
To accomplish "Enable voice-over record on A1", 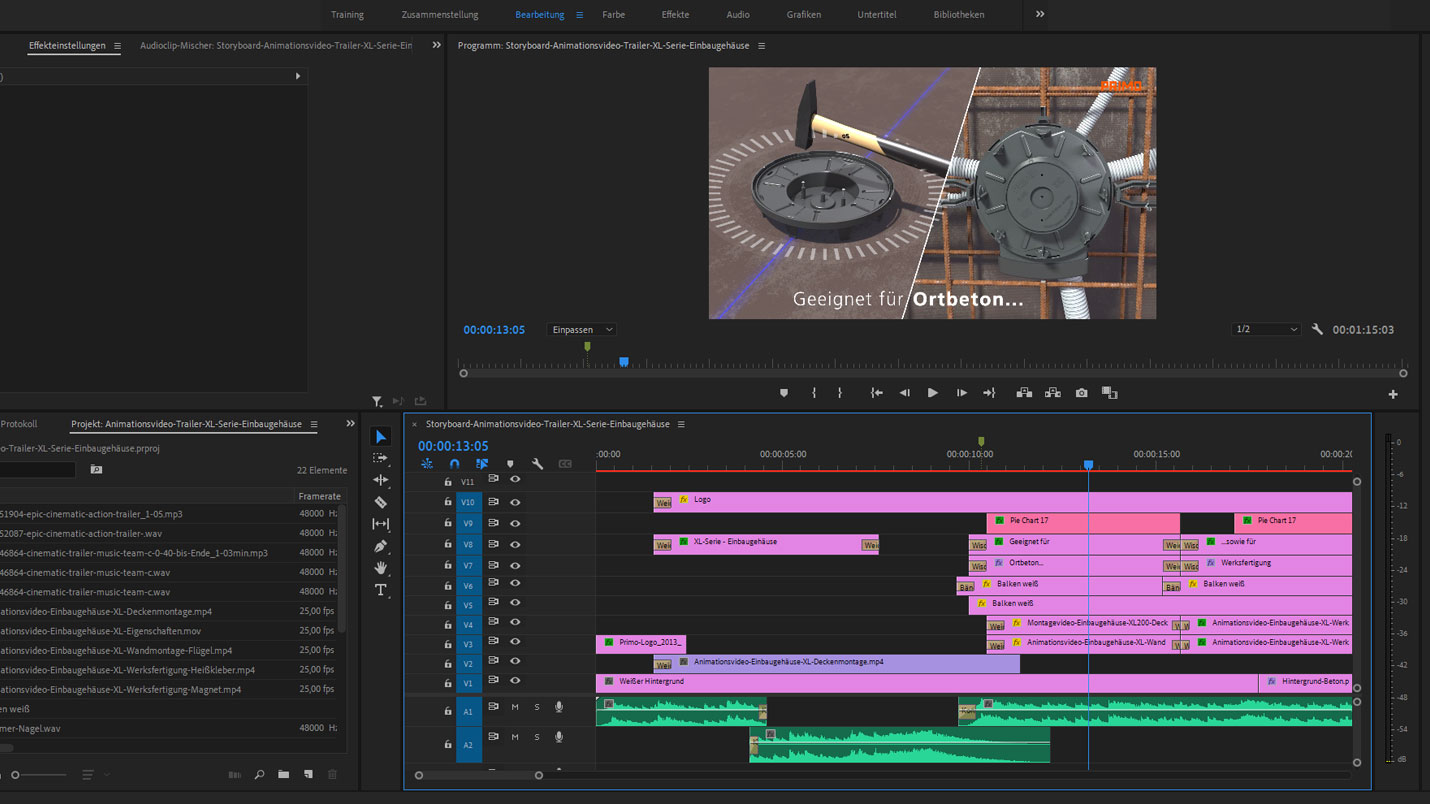I will 559,707.
